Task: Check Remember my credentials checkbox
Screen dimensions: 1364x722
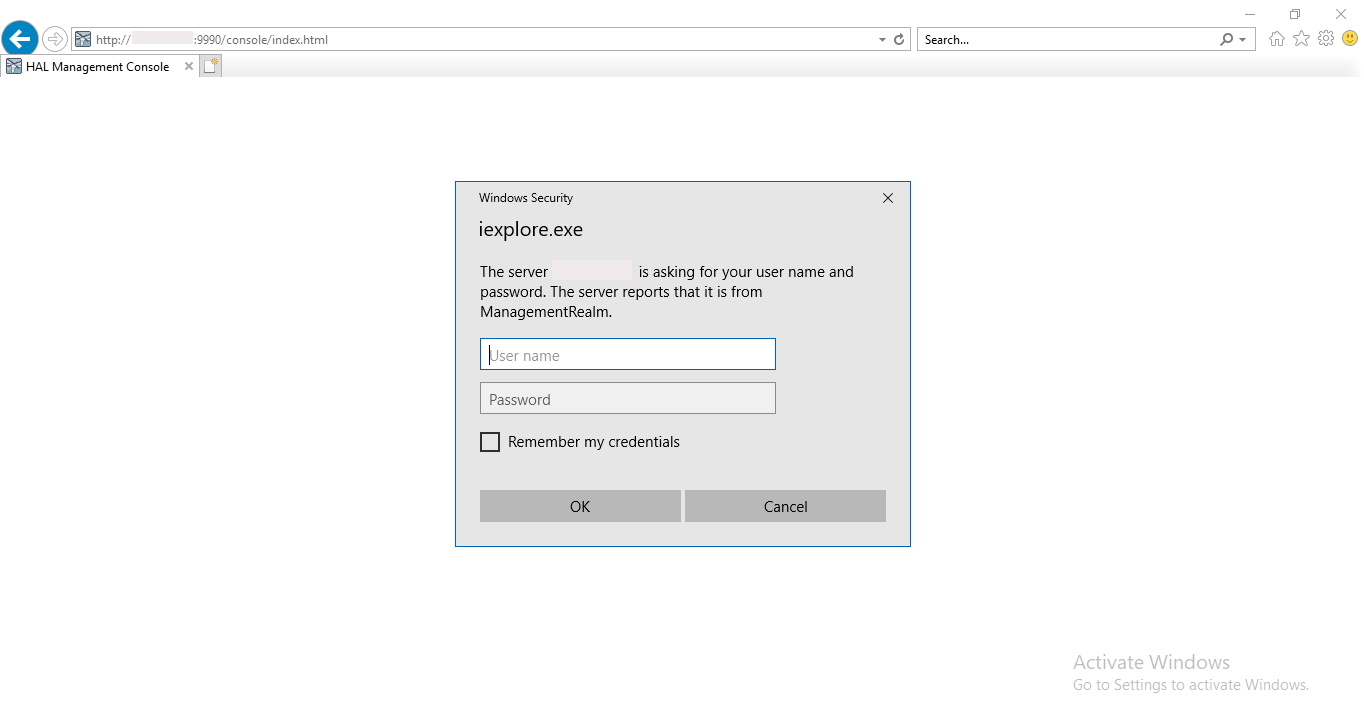Action: pos(490,442)
